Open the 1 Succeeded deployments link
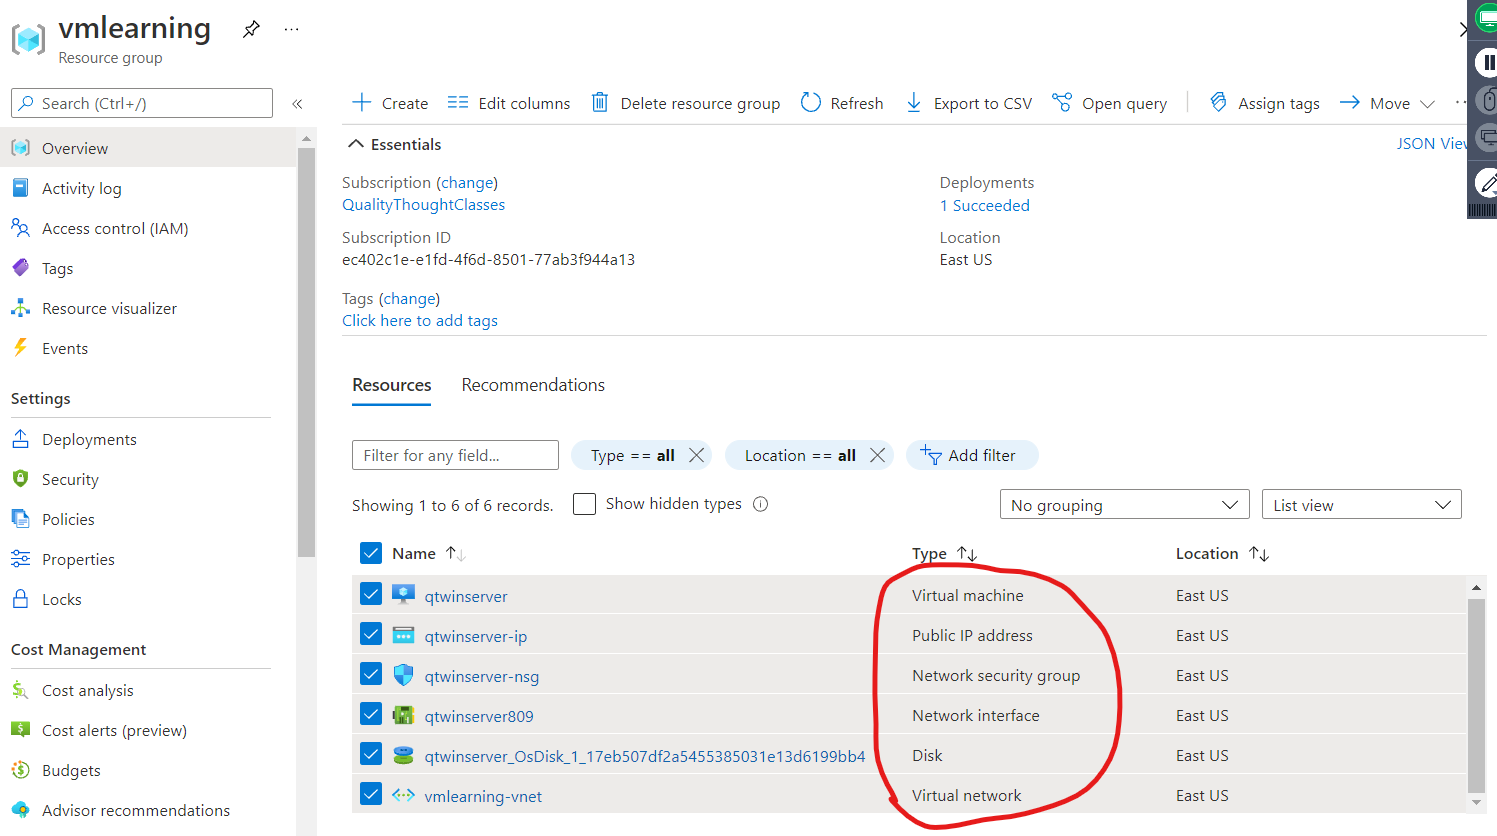Image resolution: width=1497 pixels, height=836 pixels. click(984, 205)
